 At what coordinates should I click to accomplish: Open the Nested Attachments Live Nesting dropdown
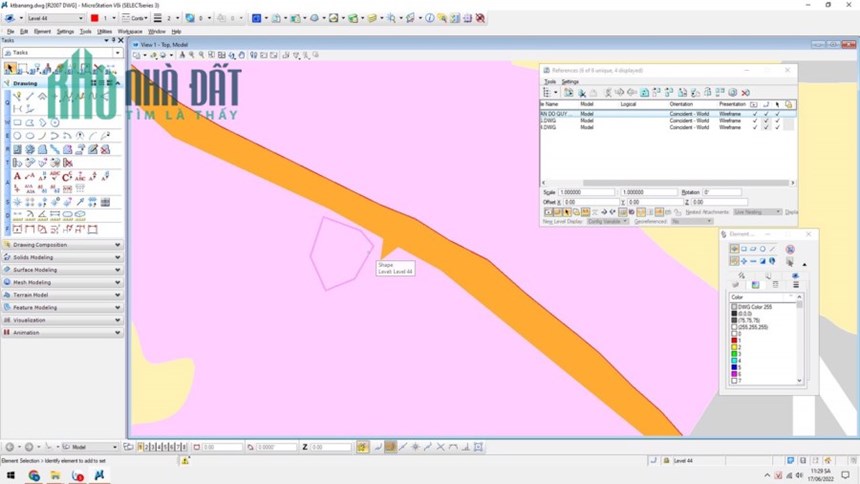coord(757,212)
